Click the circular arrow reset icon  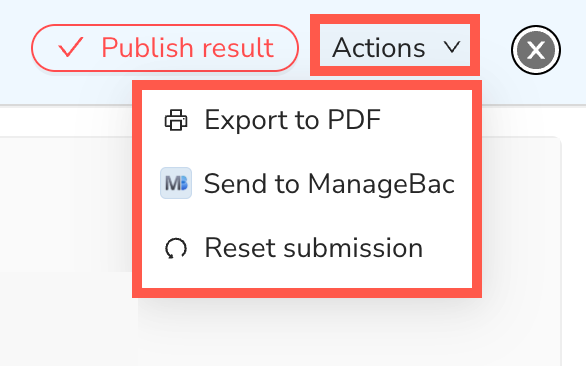(x=176, y=248)
